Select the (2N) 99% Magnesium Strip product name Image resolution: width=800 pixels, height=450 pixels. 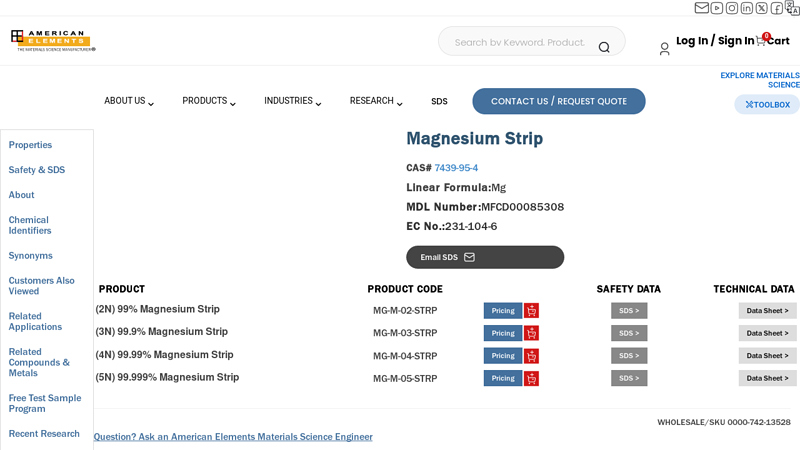(x=157, y=309)
